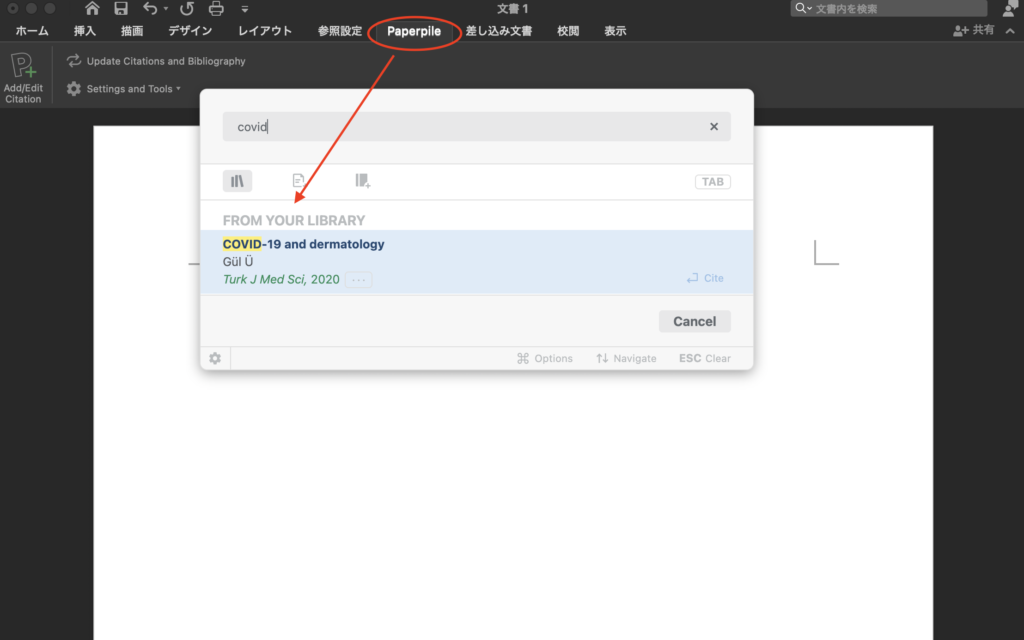Open the undo history dropdown arrow
The image size is (1024, 640).
click(x=166, y=9)
